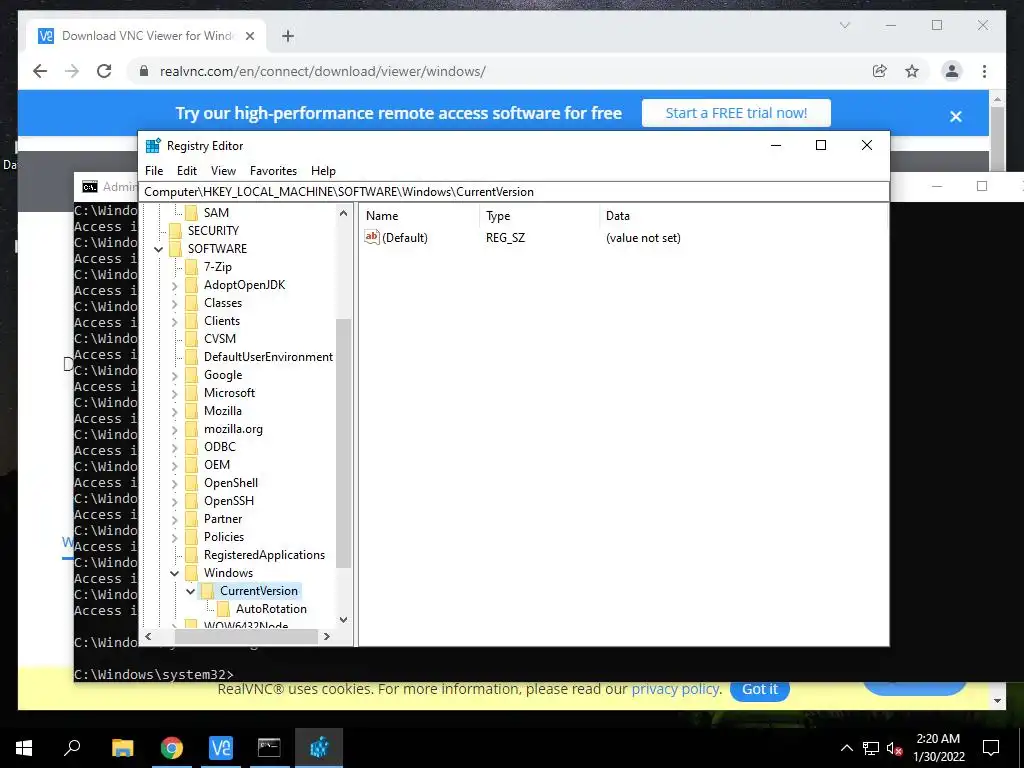
Task: Click the Chrome share page icon
Action: [x=880, y=71]
